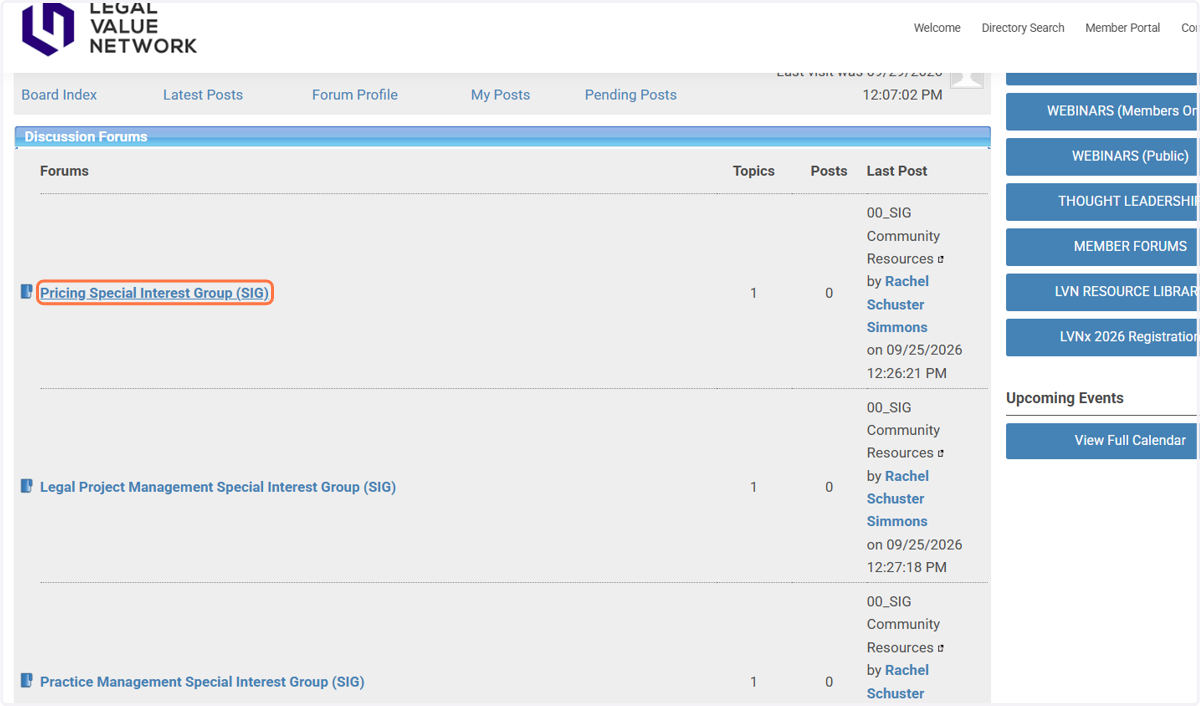Click the user avatar thumbnail near last visit
1200x706 pixels.
(967, 80)
